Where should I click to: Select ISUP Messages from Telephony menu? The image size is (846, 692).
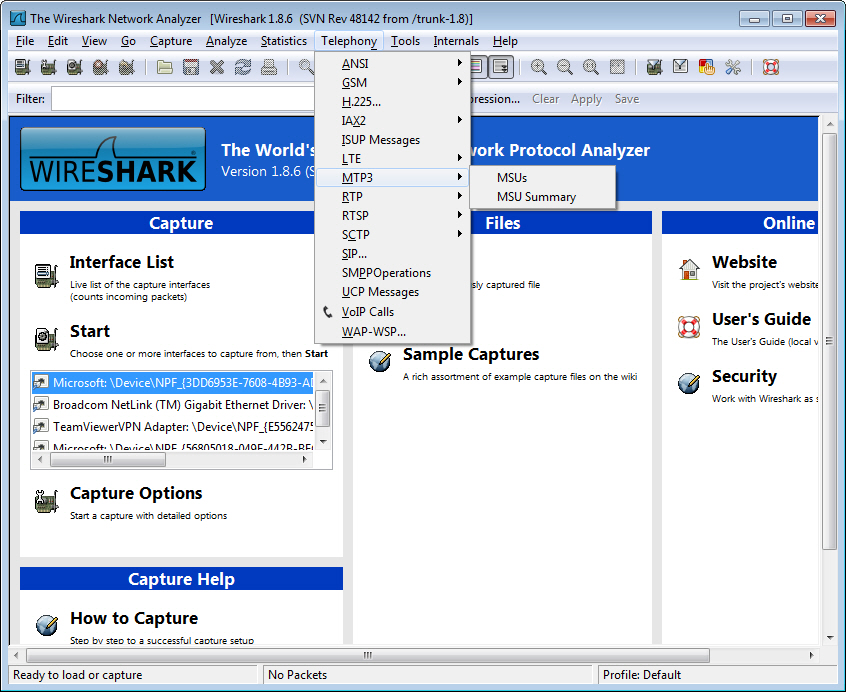point(392,140)
